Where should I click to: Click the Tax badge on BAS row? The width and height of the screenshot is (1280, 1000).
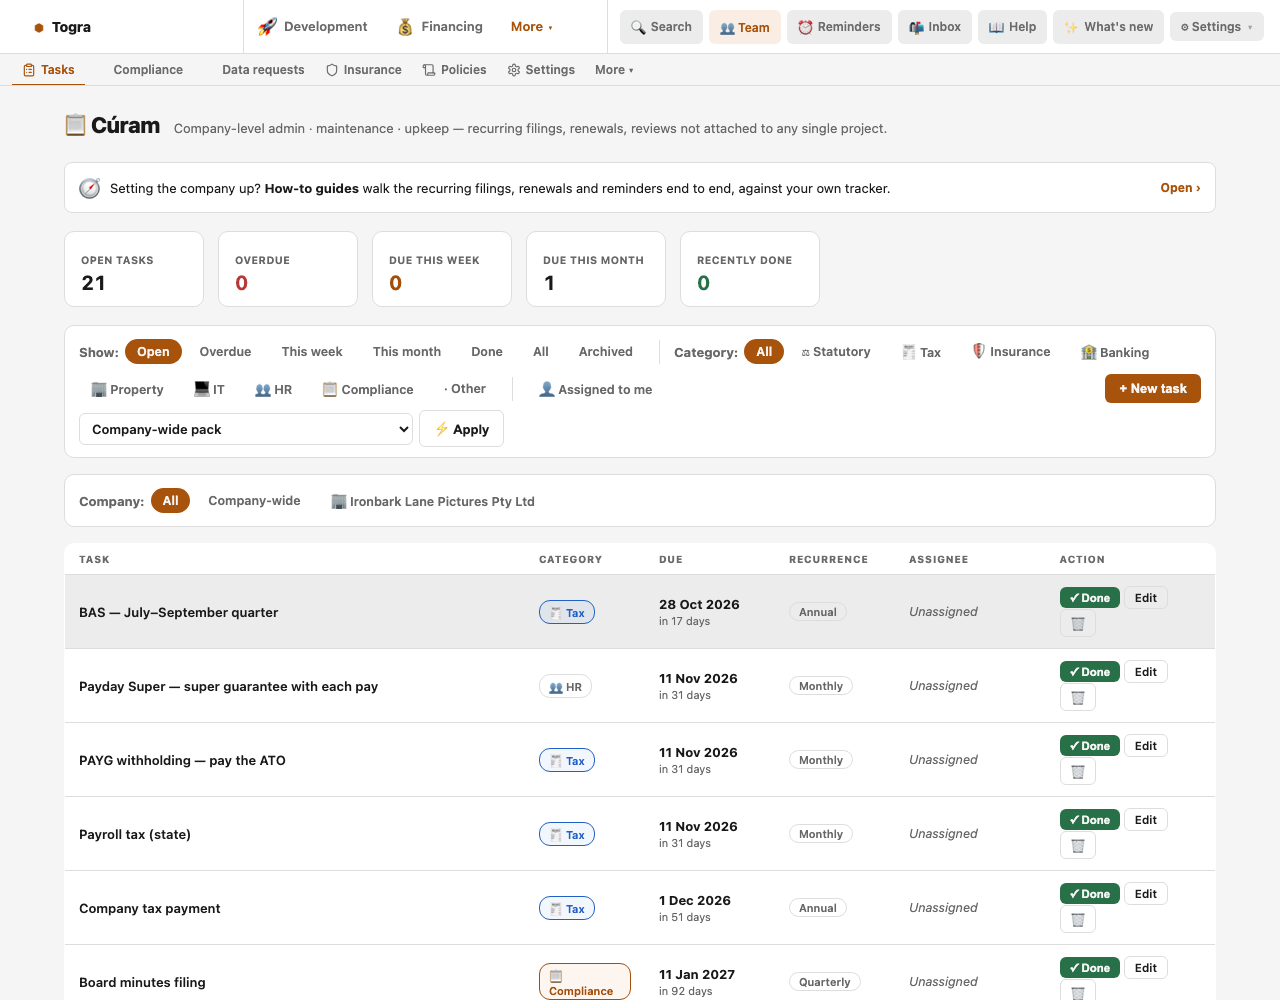click(x=567, y=612)
